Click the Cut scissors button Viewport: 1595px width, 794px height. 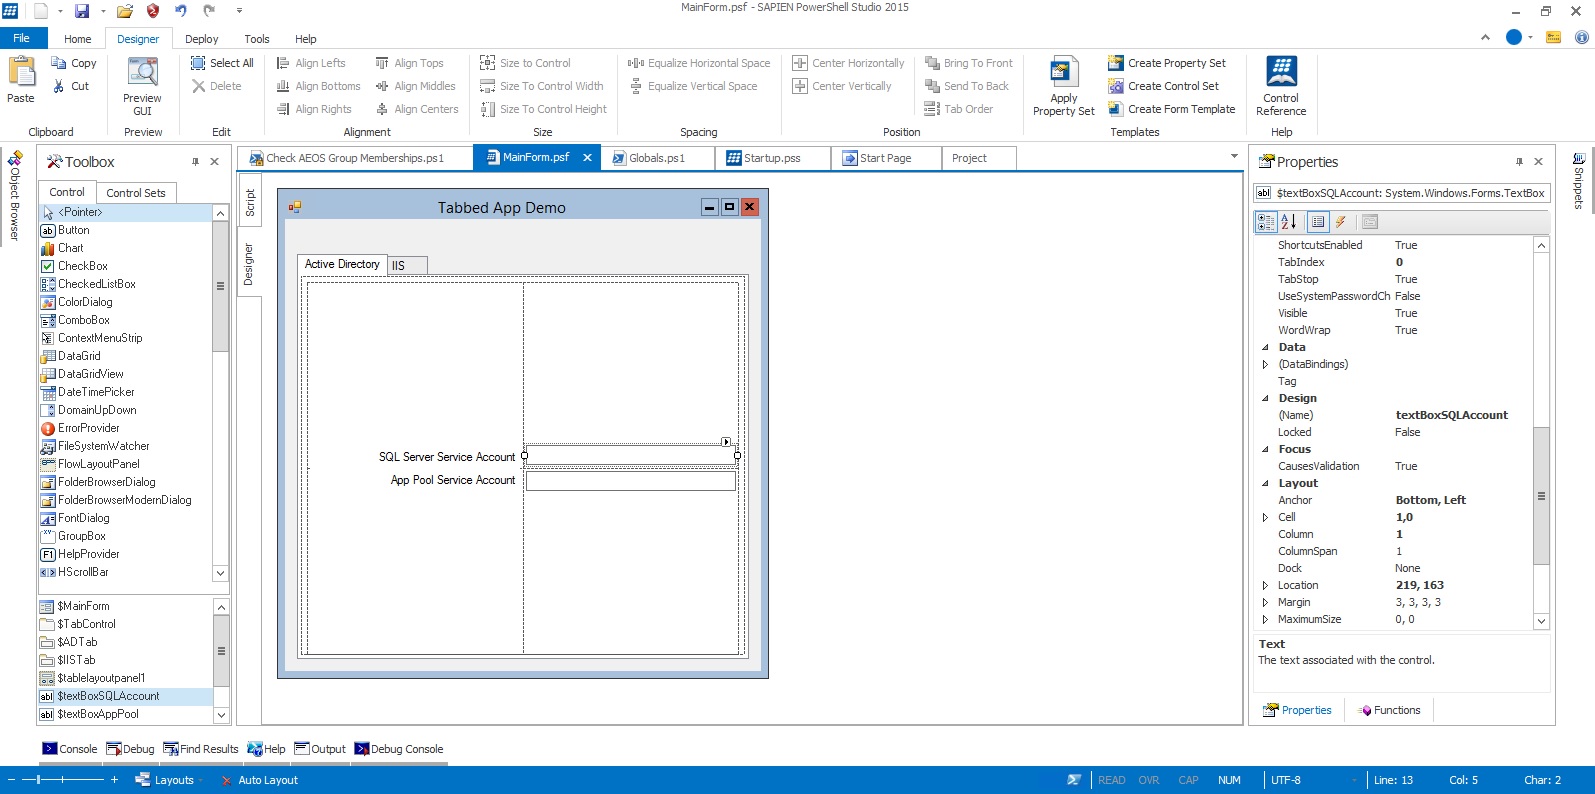(71, 86)
